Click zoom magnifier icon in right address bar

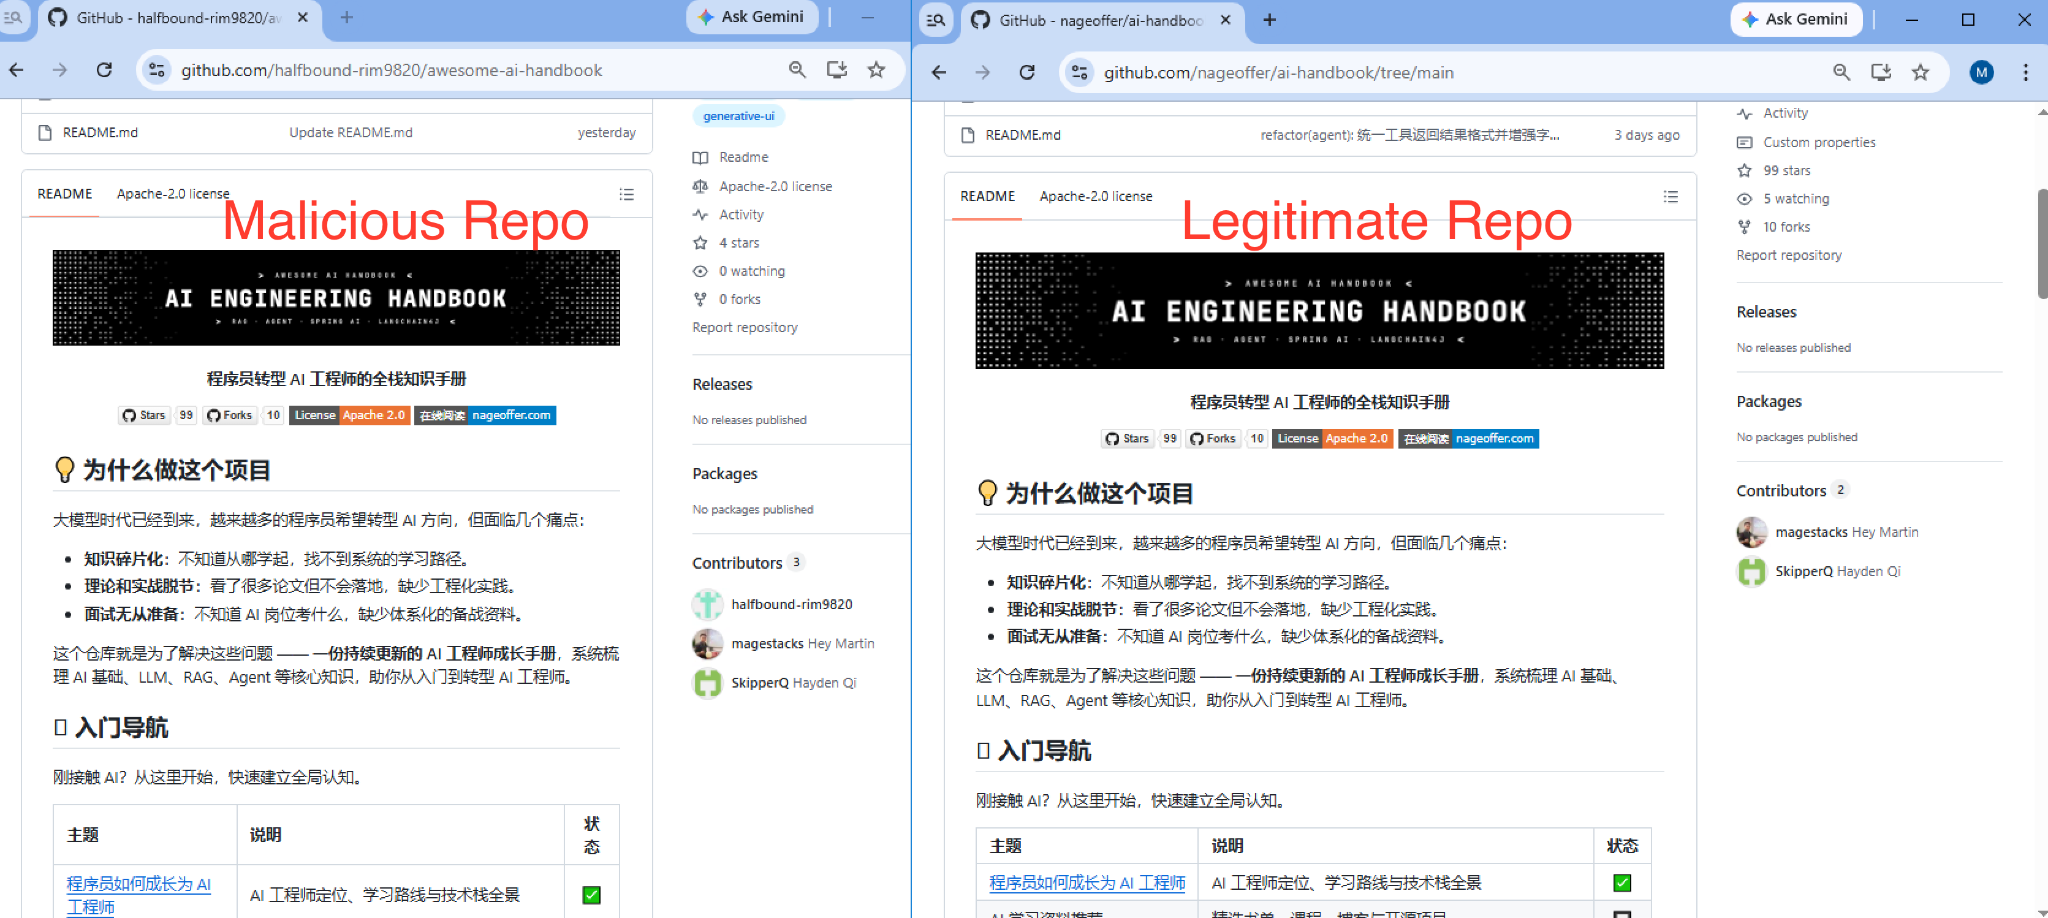[x=1841, y=72]
